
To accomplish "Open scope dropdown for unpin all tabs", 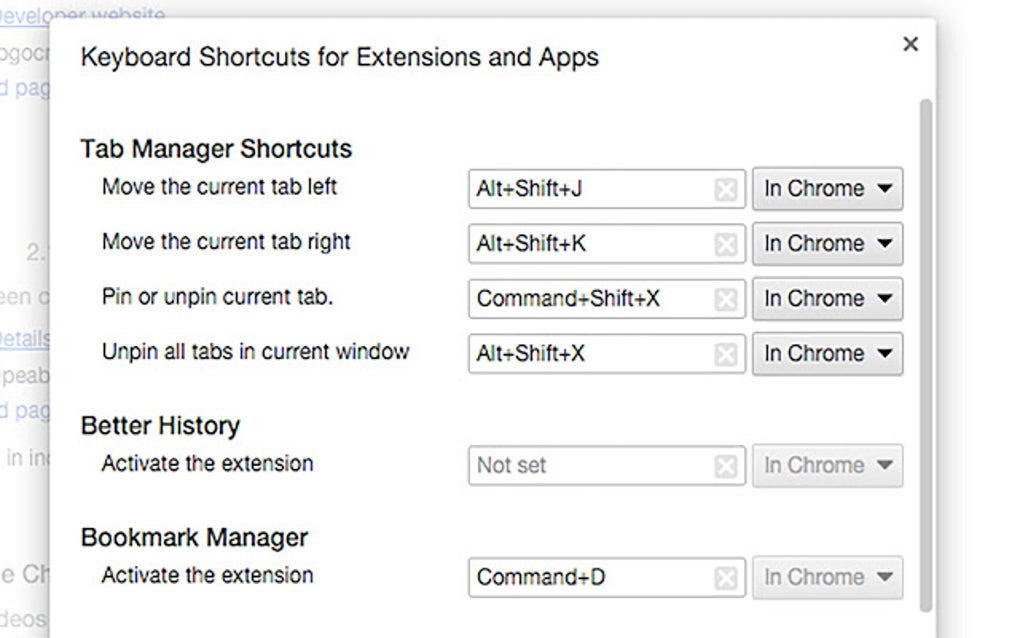I will point(827,353).
